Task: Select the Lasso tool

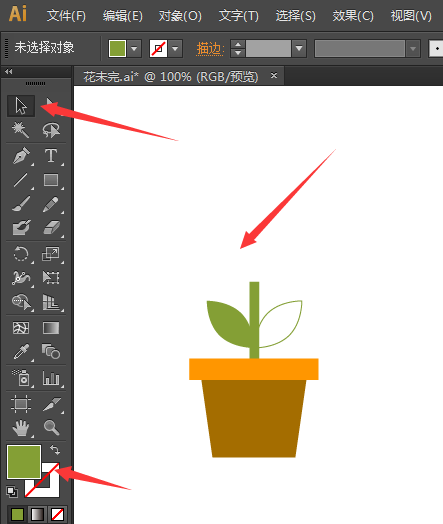Action: (51, 130)
